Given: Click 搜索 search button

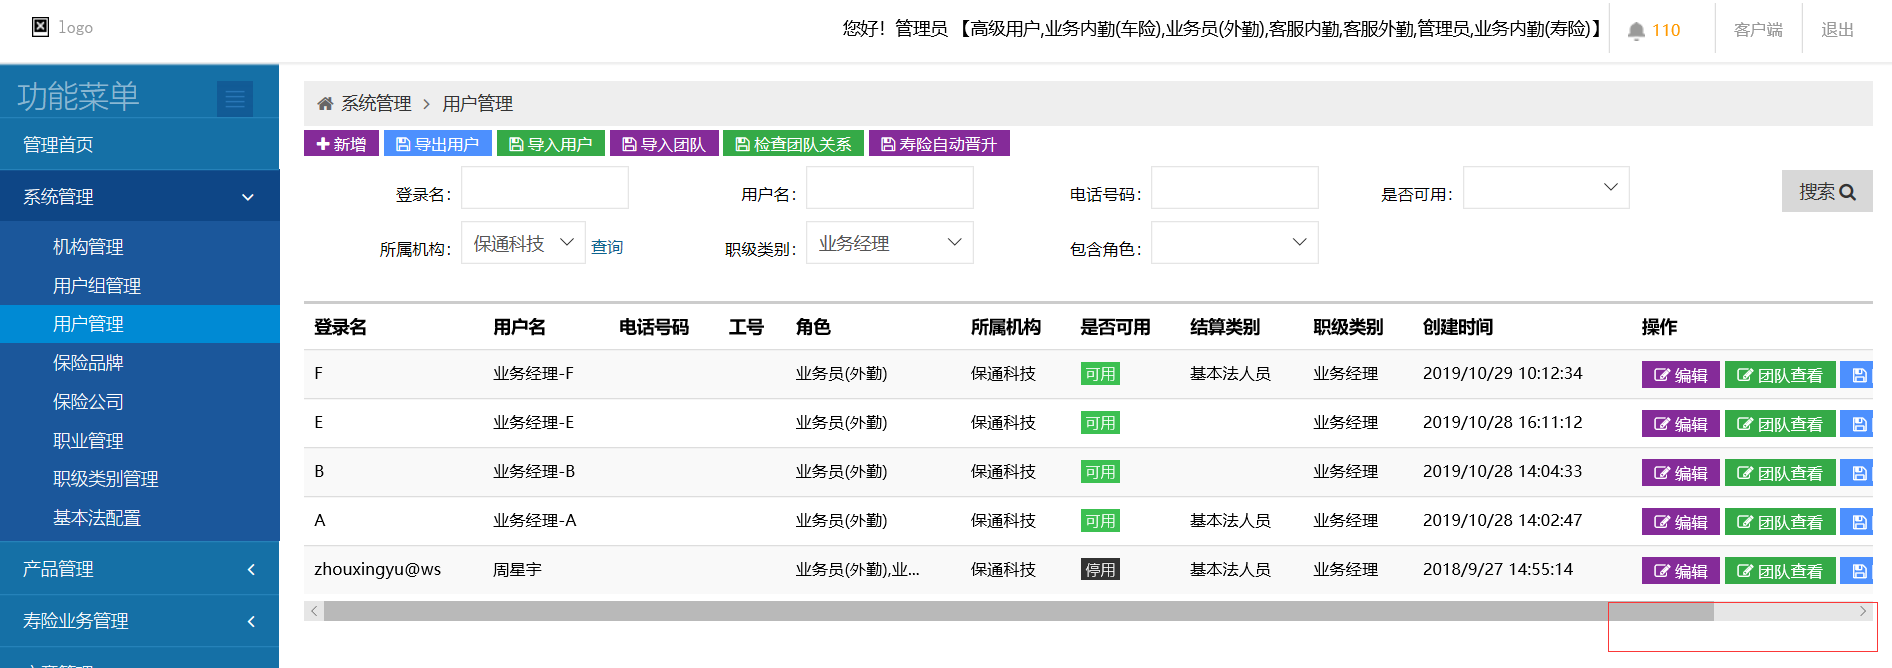Looking at the screenshot, I should point(1826,191).
